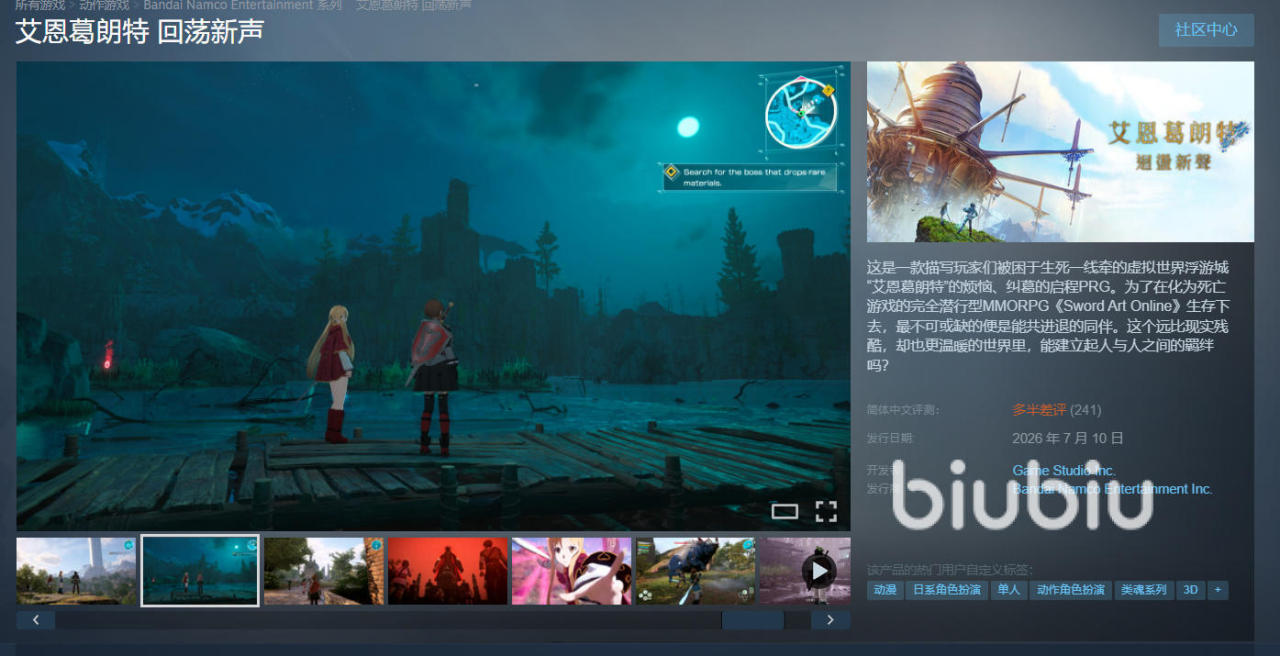Select the red silhouette screenshot thumbnail

[448, 571]
